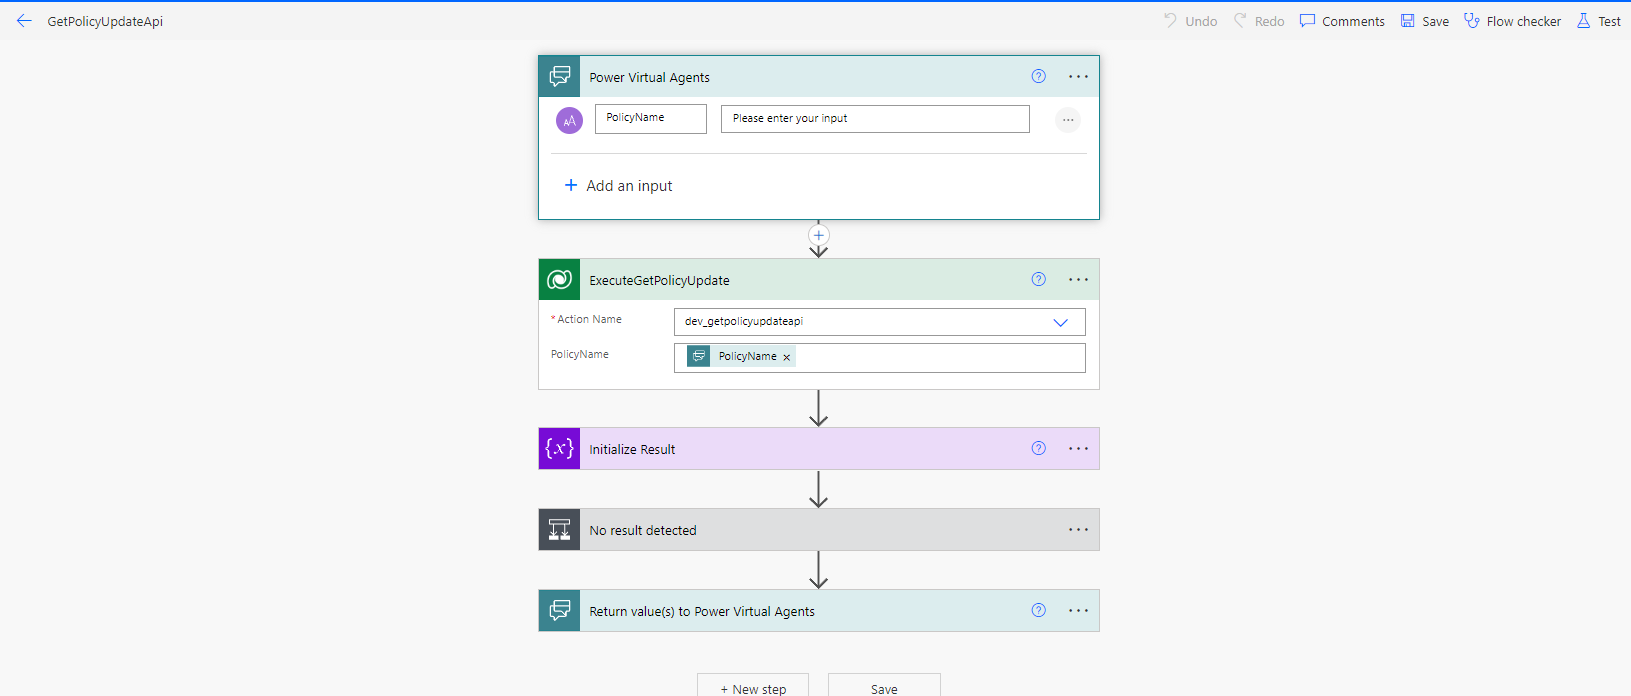Click the Redo toolbar button
Image resolution: width=1631 pixels, height=696 pixels.
tap(1259, 21)
